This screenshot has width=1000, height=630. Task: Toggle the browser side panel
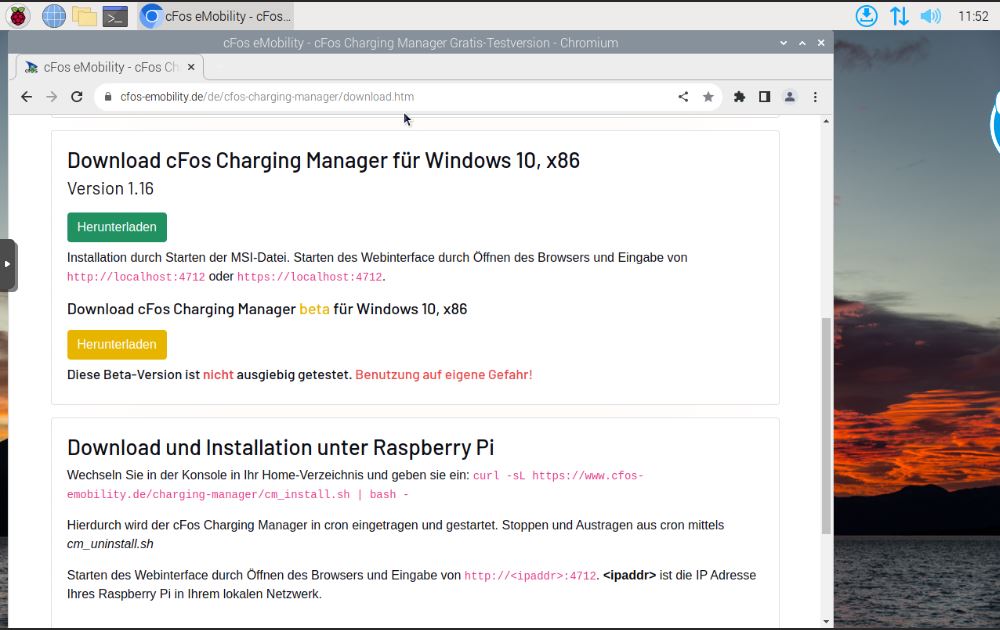pos(764,97)
